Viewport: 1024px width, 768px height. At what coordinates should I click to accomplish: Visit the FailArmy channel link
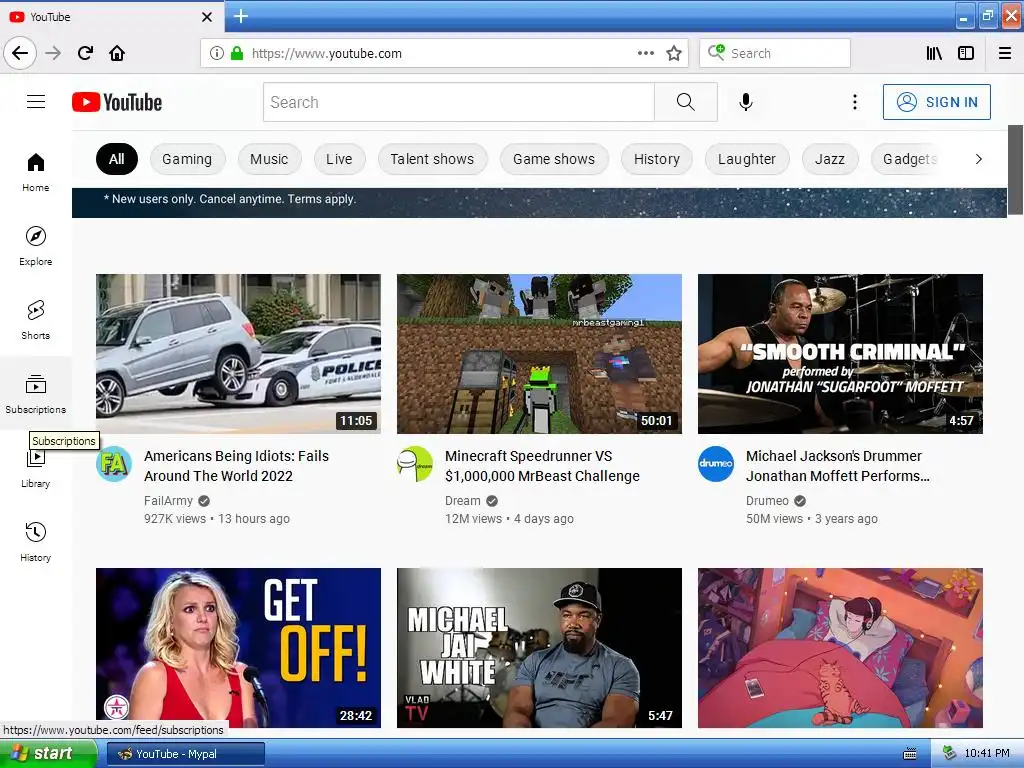(x=168, y=500)
